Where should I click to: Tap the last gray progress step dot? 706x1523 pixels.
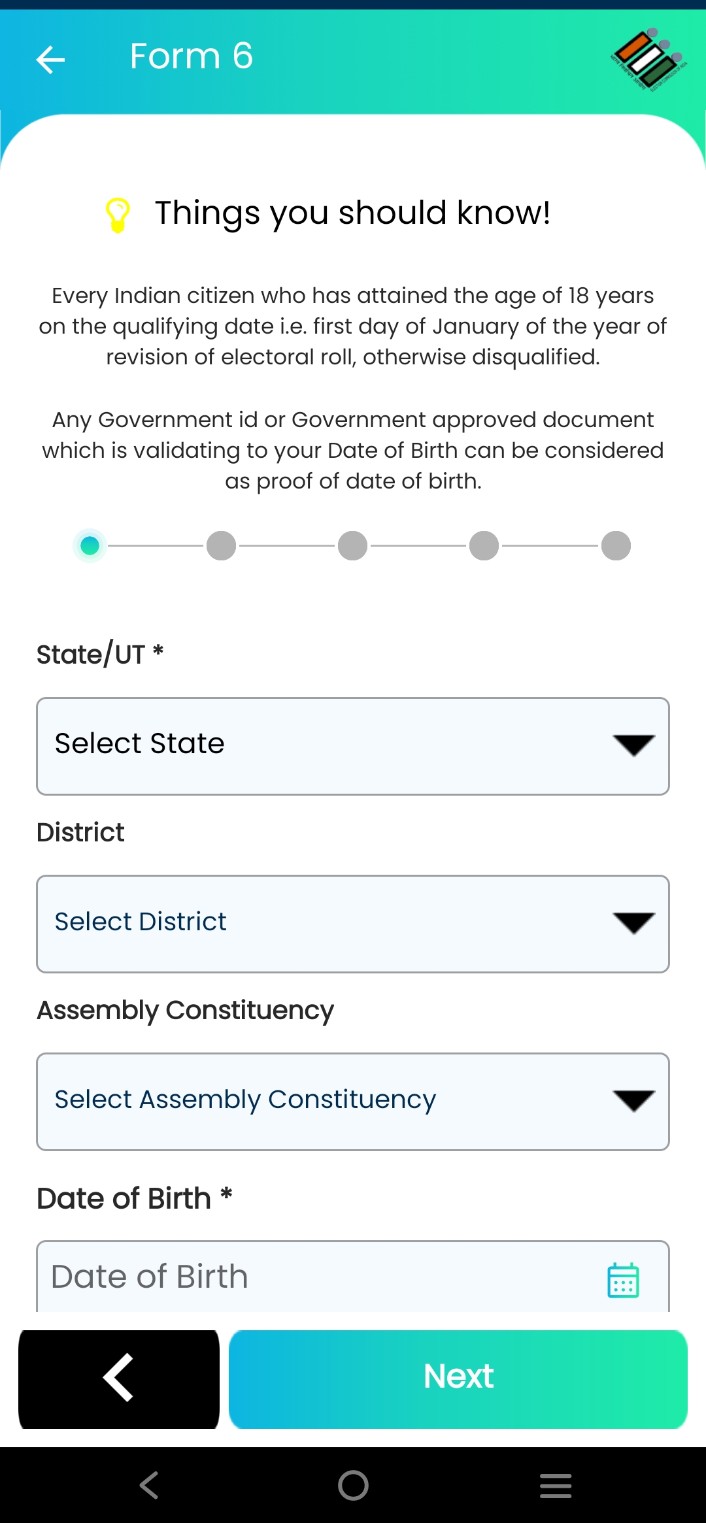(x=615, y=545)
